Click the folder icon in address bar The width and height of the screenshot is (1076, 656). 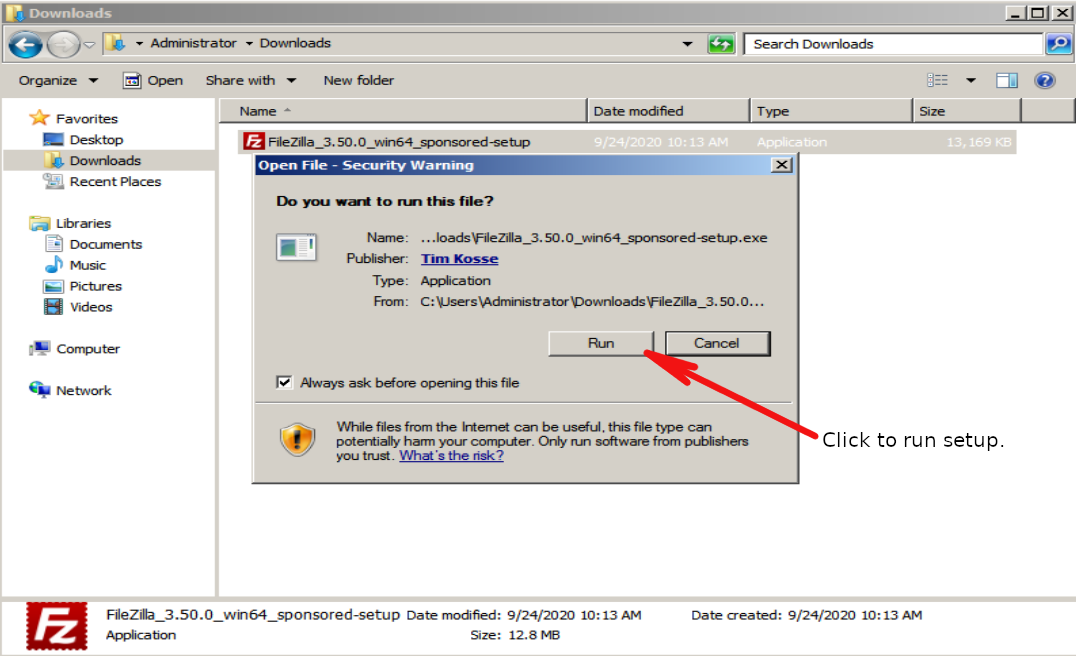point(116,43)
